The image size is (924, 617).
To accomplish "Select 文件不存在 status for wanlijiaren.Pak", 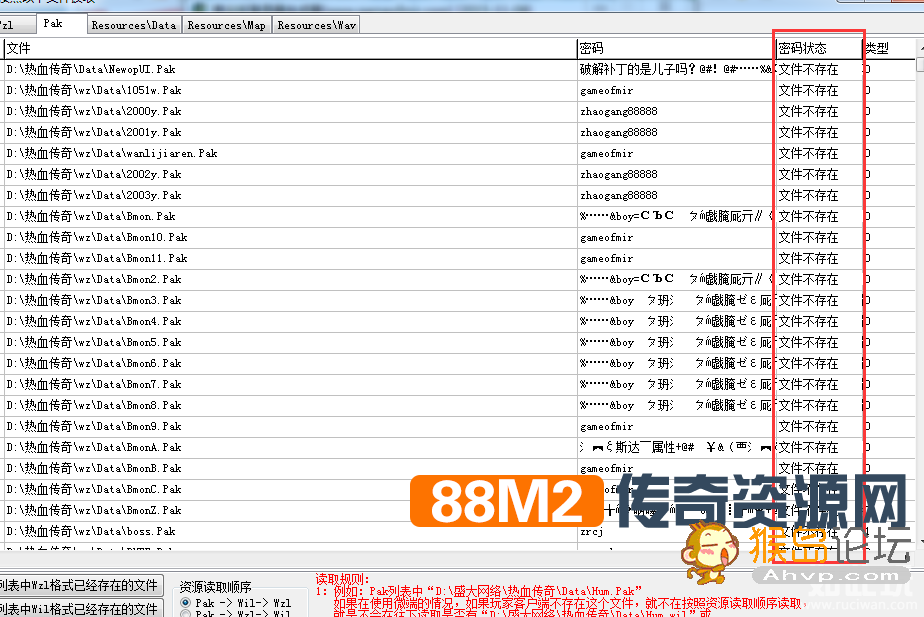I will click(x=808, y=154).
